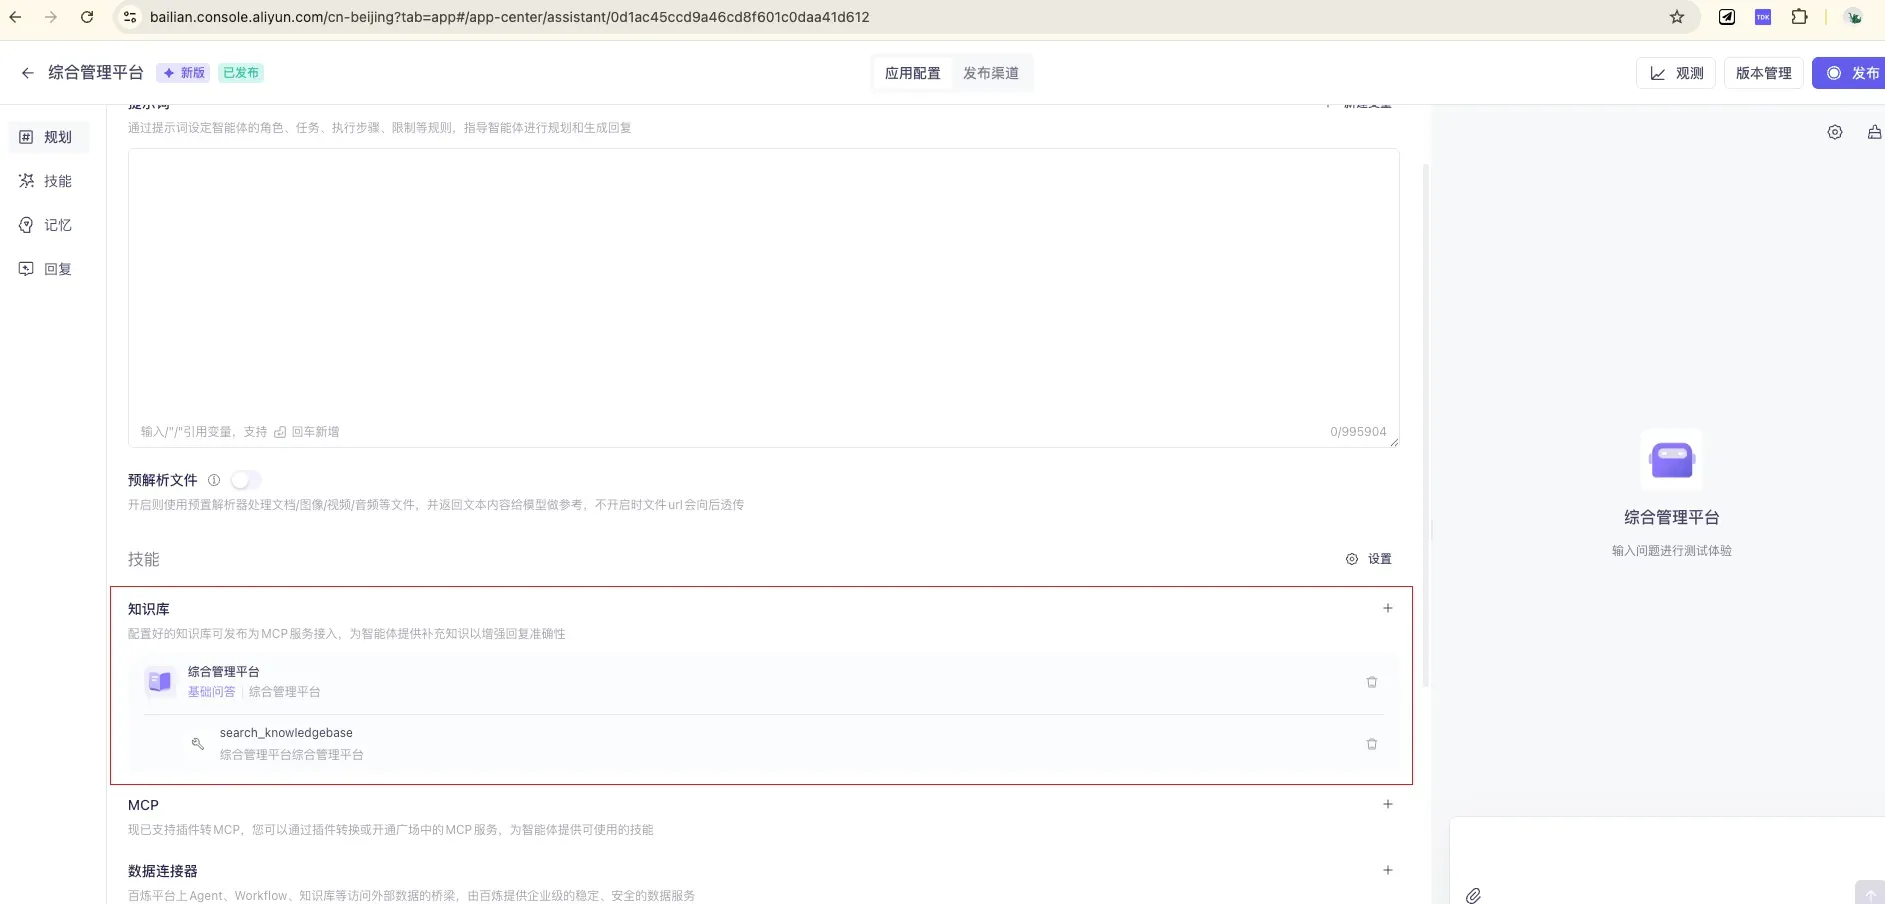Viewport: 1885px width, 904px height.
Task: Select the search_knowledgebase text
Action: coord(286,733)
